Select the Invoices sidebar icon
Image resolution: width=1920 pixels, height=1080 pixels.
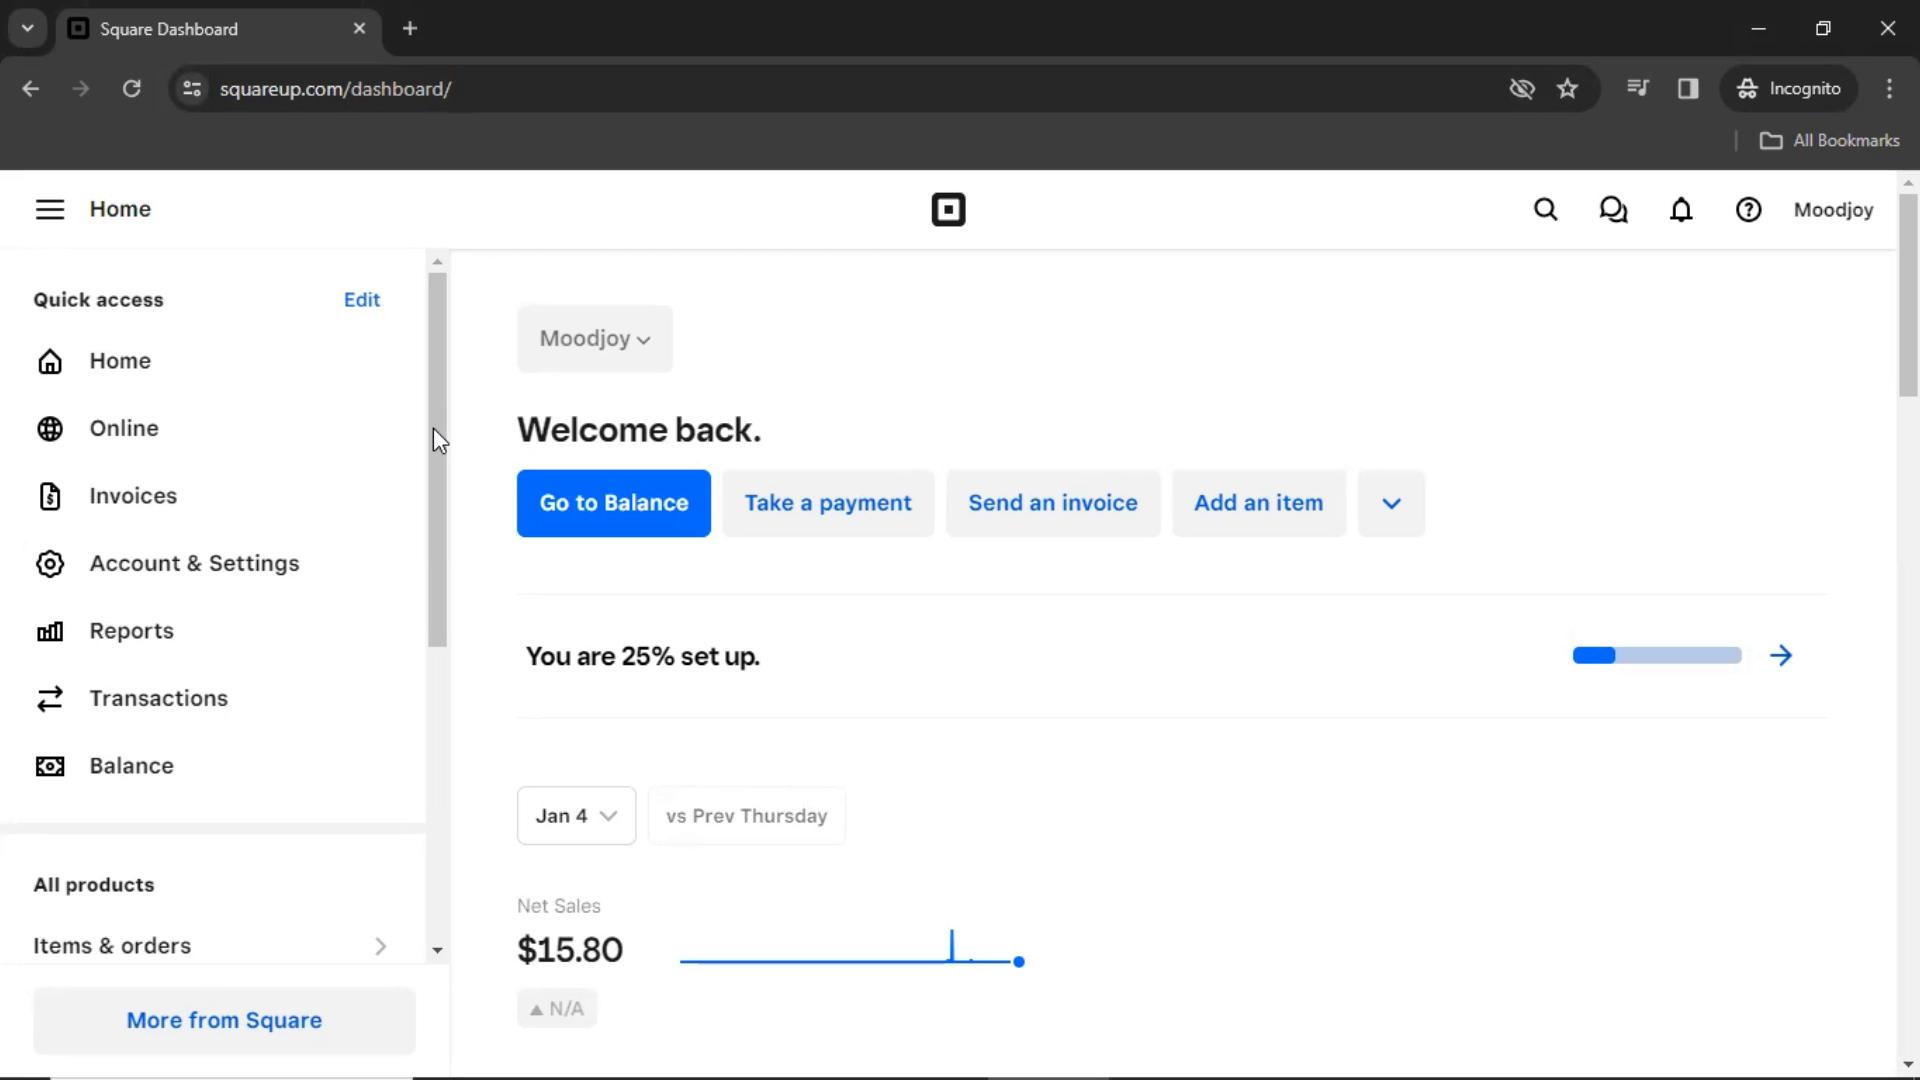tap(50, 496)
